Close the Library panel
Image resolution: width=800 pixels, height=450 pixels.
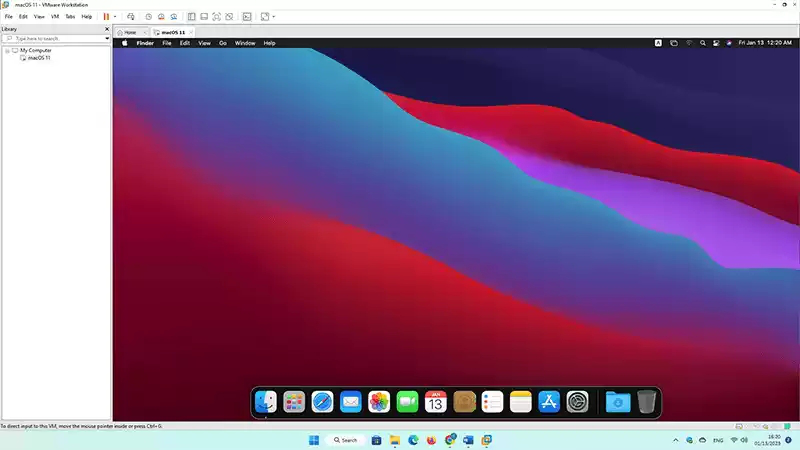(107, 29)
